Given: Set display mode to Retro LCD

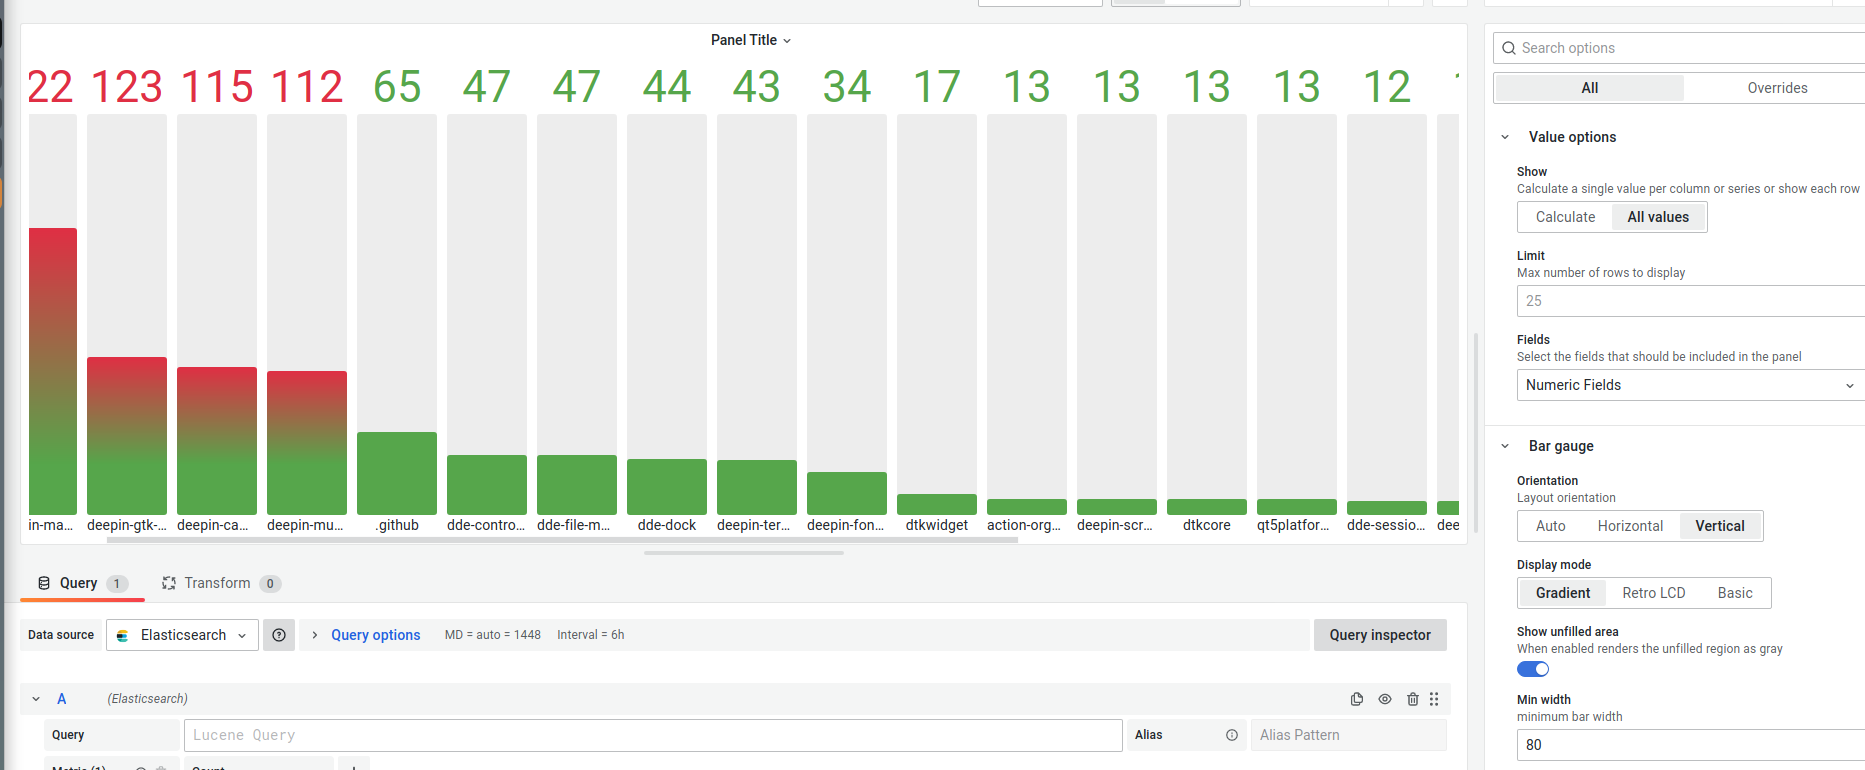Looking at the screenshot, I should point(1653,593).
